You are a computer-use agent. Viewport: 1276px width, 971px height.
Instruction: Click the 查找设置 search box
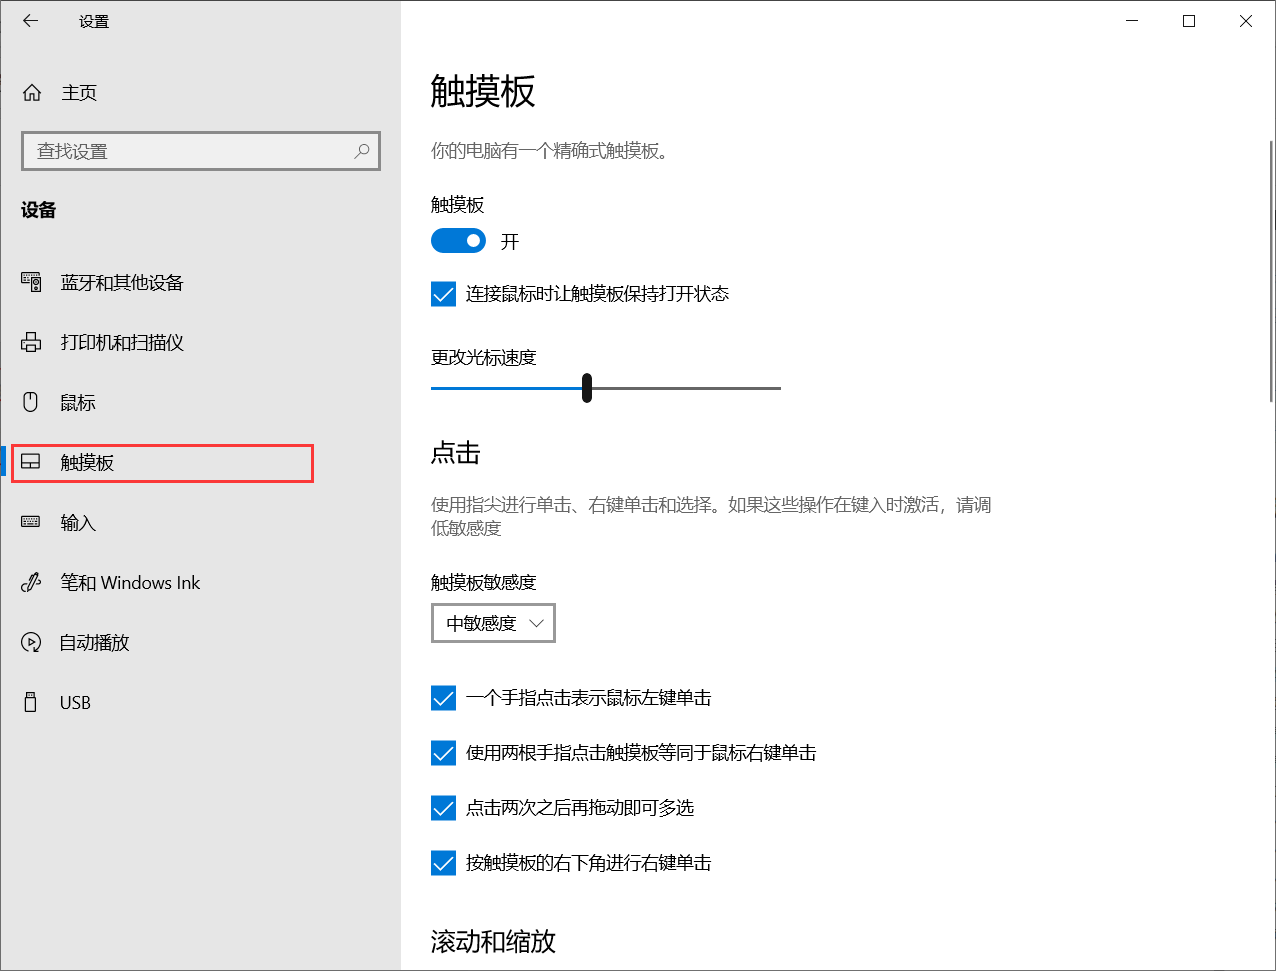(200, 150)
